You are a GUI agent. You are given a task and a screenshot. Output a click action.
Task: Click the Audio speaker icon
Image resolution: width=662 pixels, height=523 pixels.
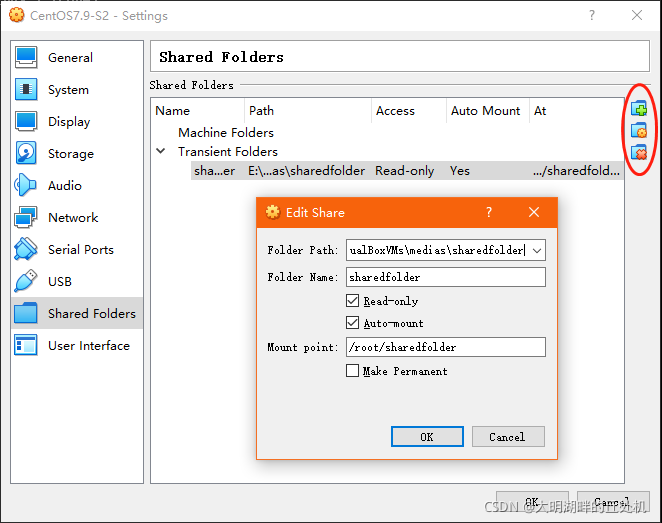coord(26,185)
